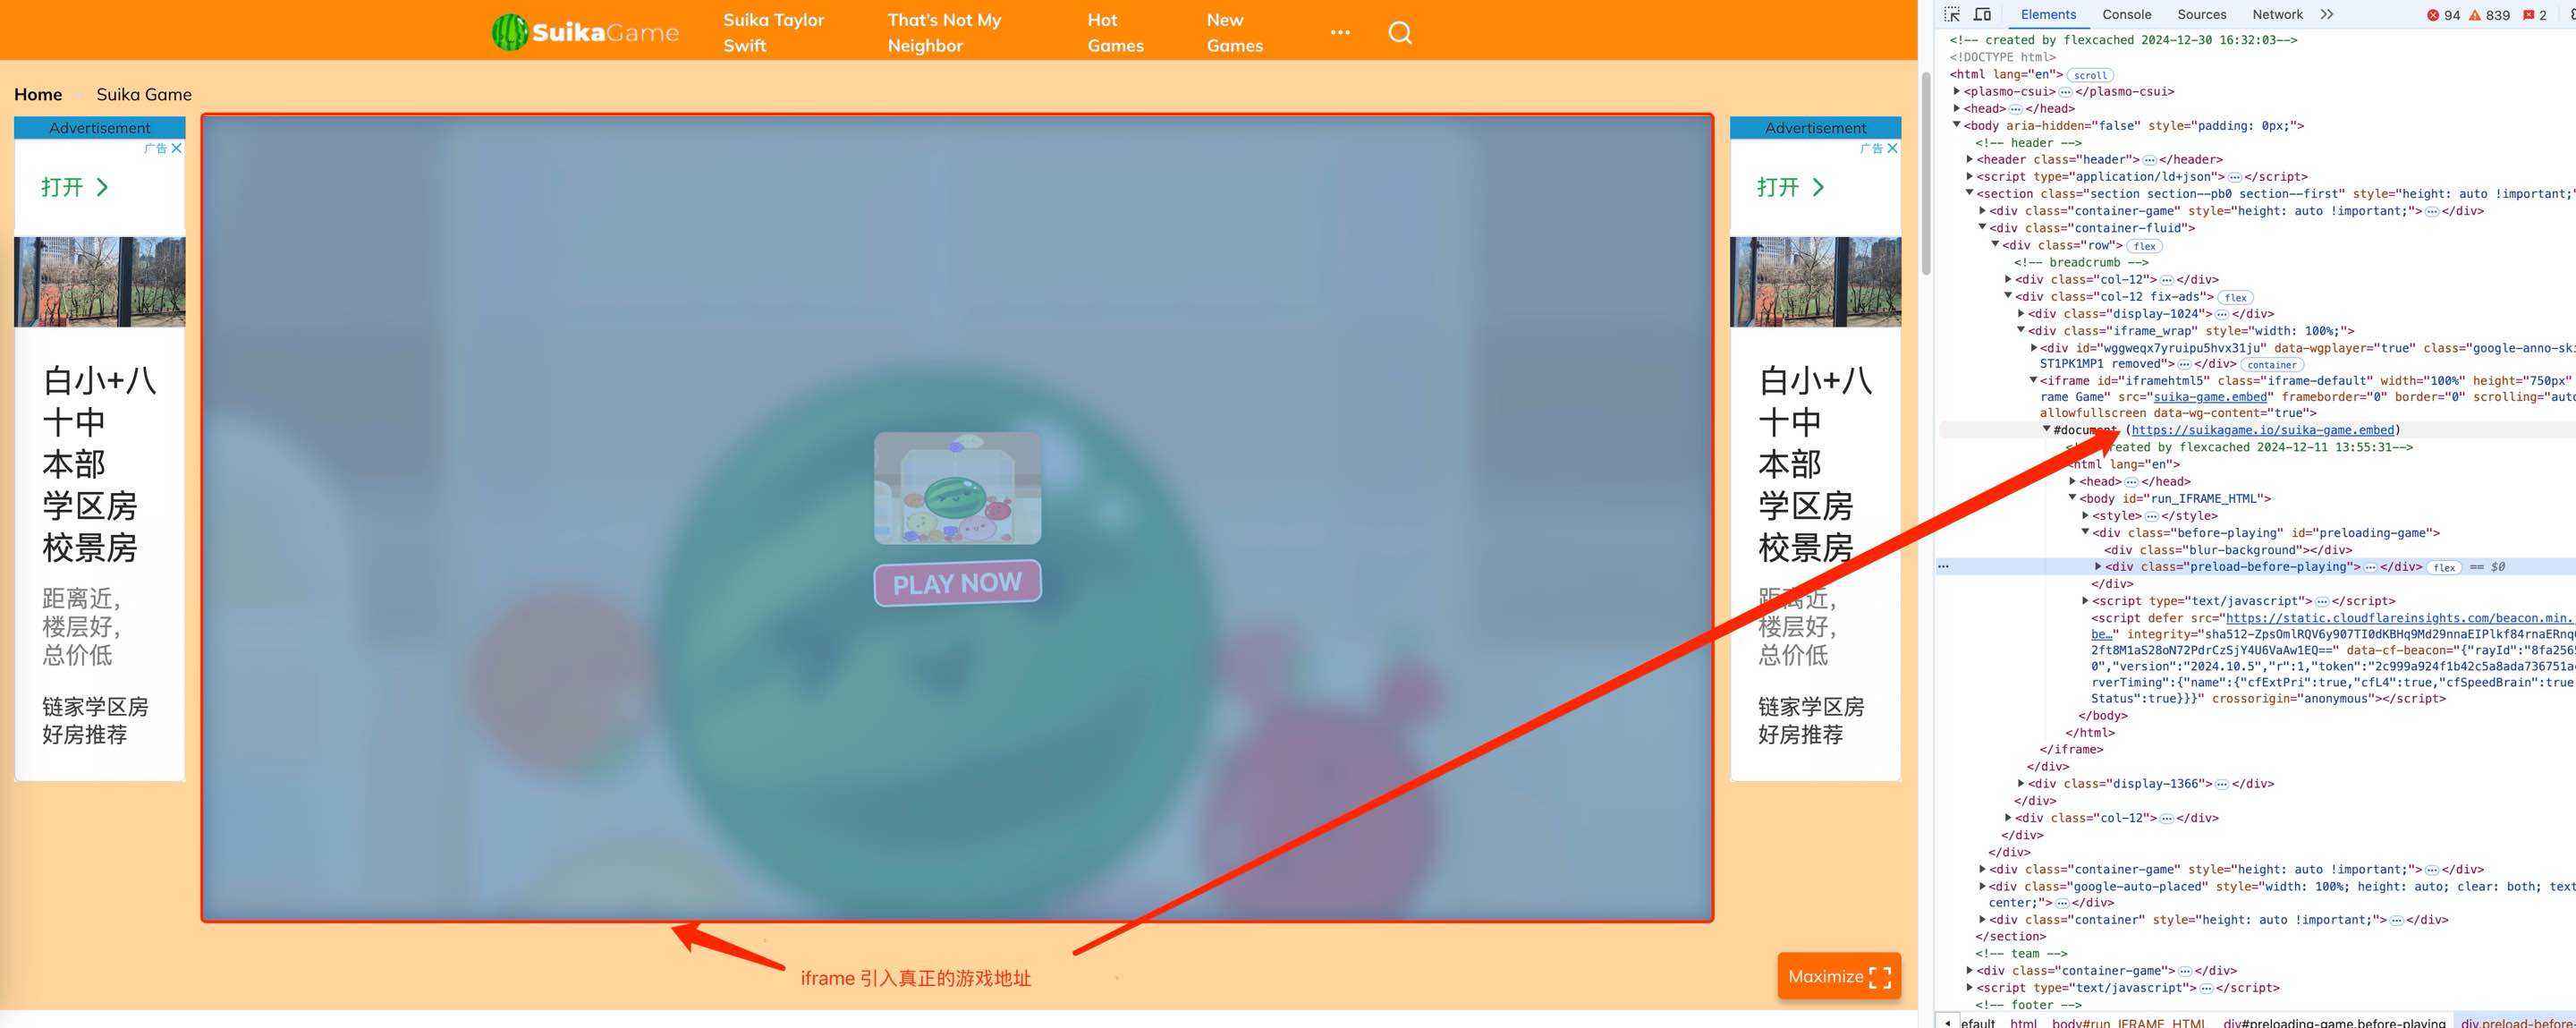Image resolution: width=2576 pixels, height=1028 pixels.
Task: Click the ellipsis gutter on the selected DOM row
Action: 1943,567
